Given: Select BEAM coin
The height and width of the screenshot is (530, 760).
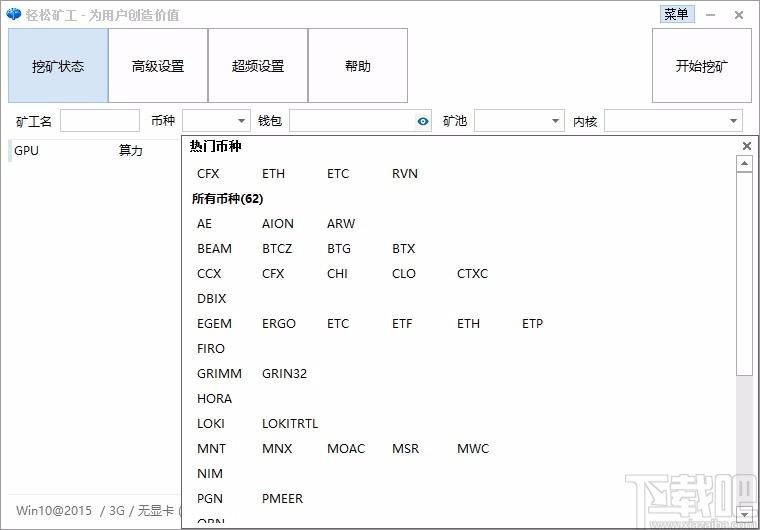Looking at the screenshot, I should 214,249.
